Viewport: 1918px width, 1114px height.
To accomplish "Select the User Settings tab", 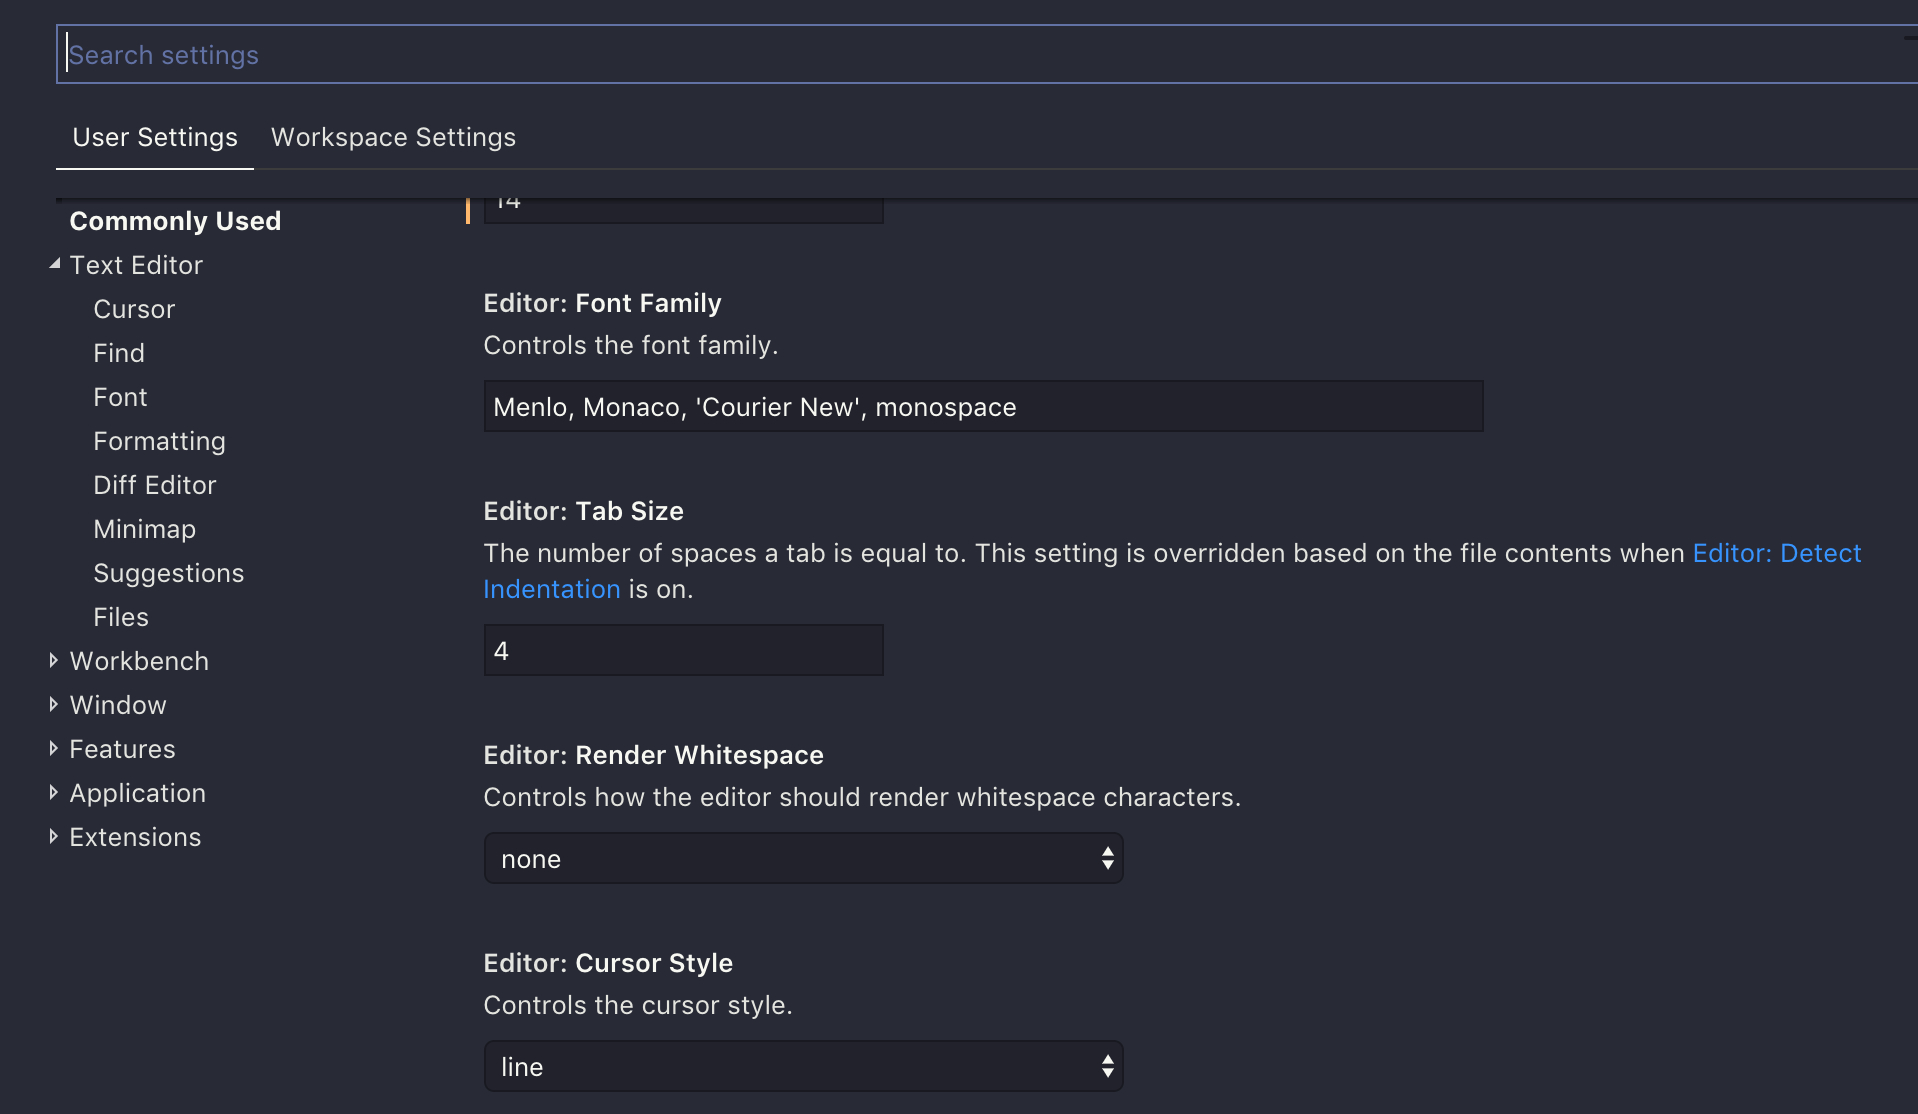I will (x=155, y=137).
